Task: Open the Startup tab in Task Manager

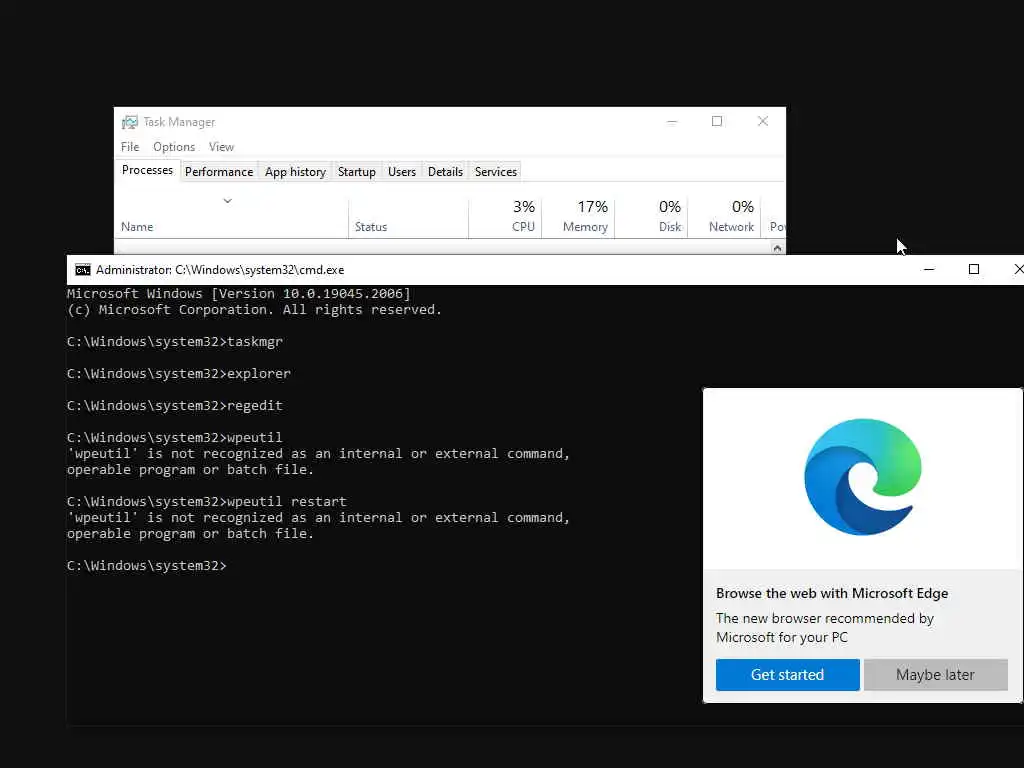Action: click(x=357, y=172)
